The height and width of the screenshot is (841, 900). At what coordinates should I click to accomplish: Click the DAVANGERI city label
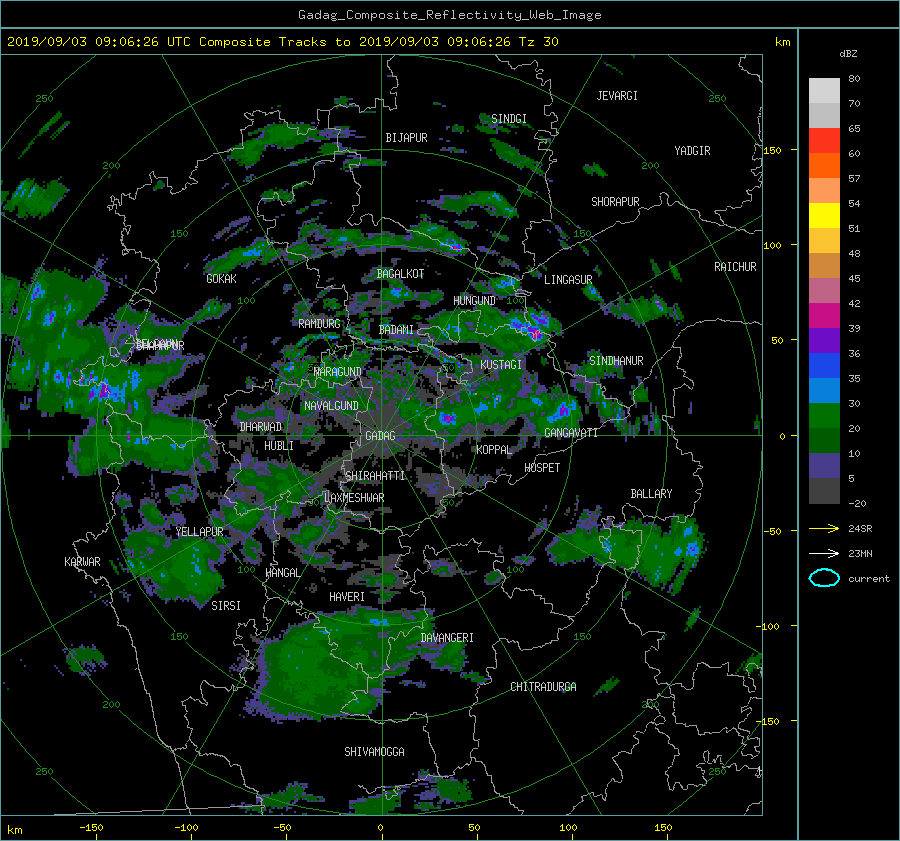[447, 638]
